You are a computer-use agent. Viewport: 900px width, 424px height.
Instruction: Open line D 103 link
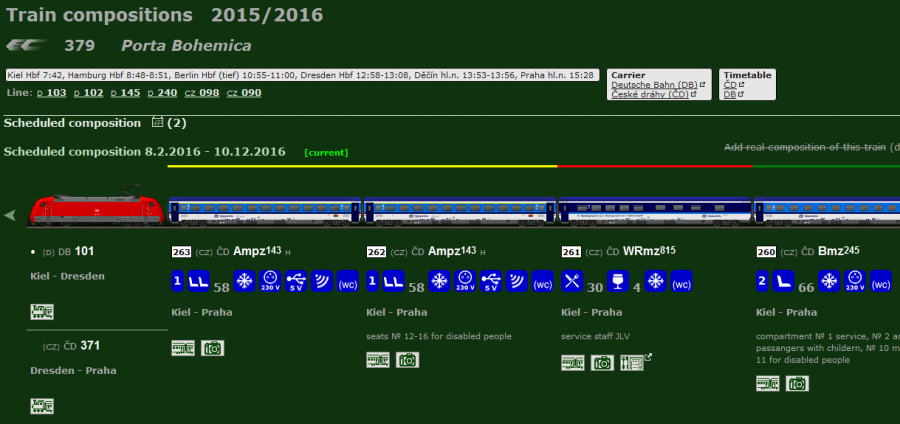click(51, 93)
